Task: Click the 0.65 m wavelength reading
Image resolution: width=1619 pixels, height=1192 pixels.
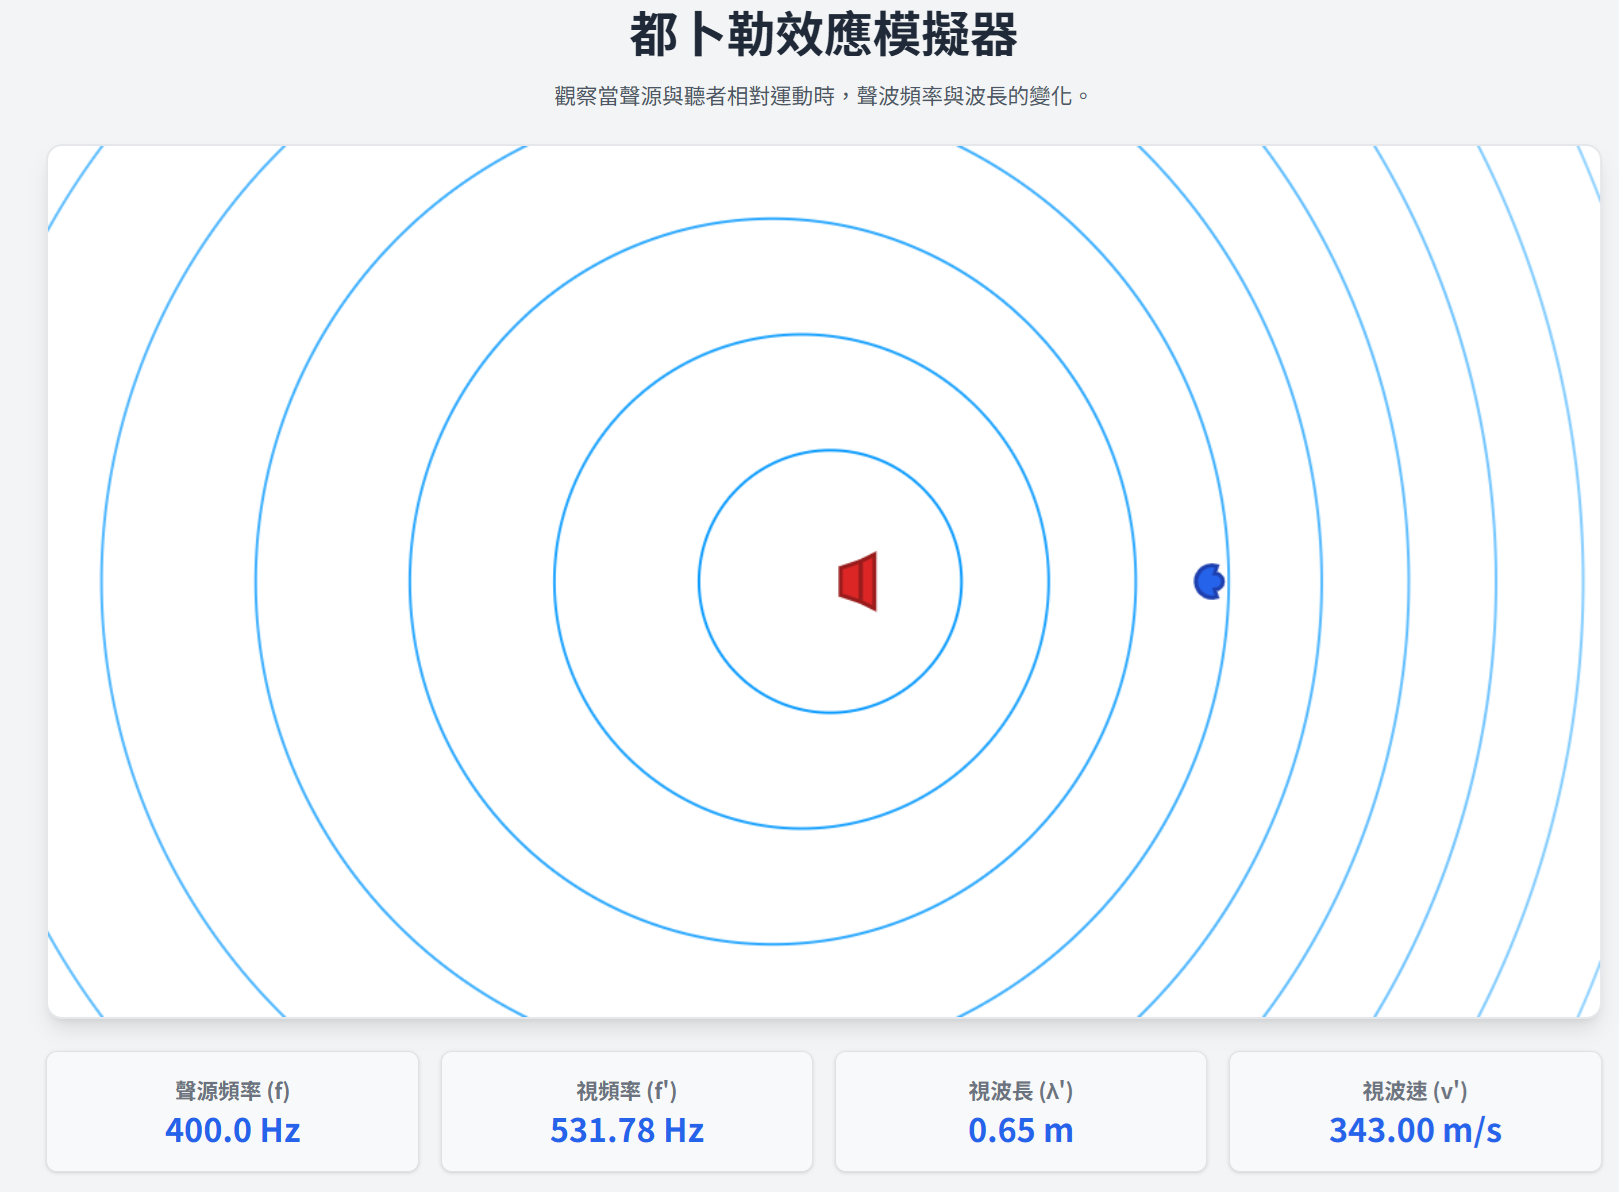Action: tap(1020, 1131)
